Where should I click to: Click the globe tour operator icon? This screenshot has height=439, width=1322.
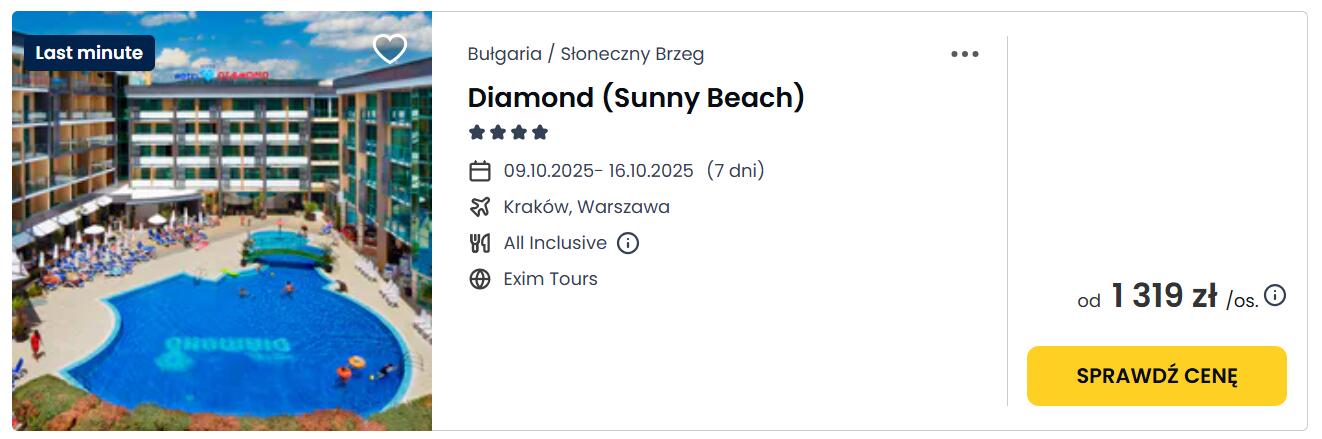[480, 279]
